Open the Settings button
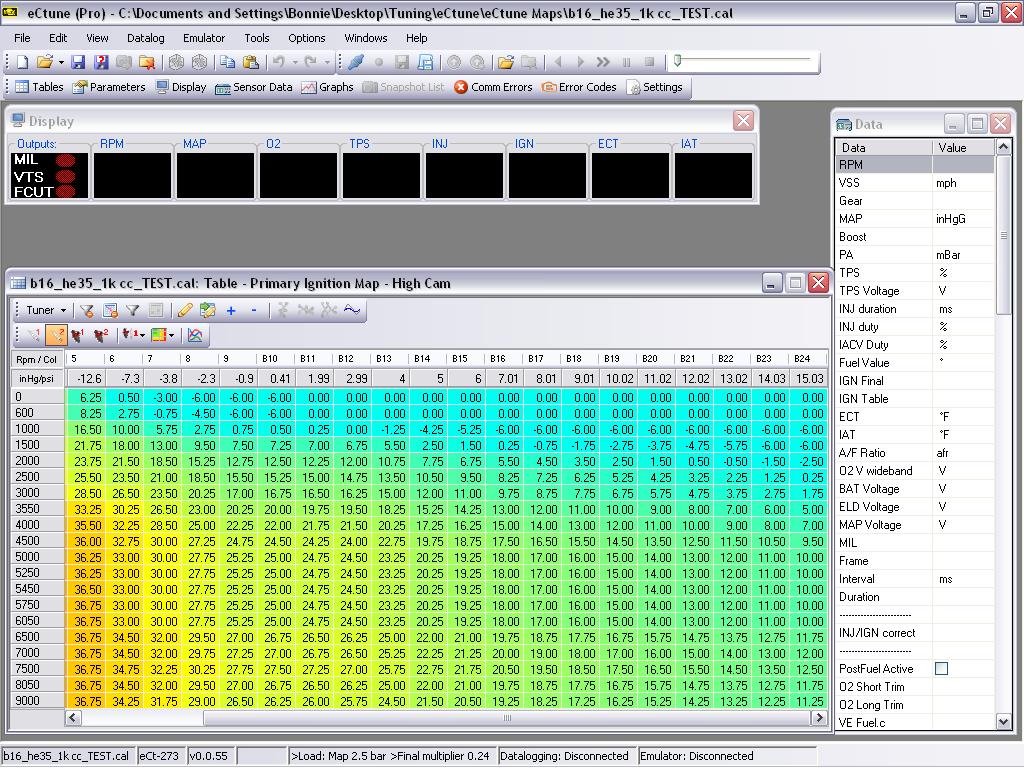Image resolution: width=1024 pixels, height=768 pixels. click(654, 87)
